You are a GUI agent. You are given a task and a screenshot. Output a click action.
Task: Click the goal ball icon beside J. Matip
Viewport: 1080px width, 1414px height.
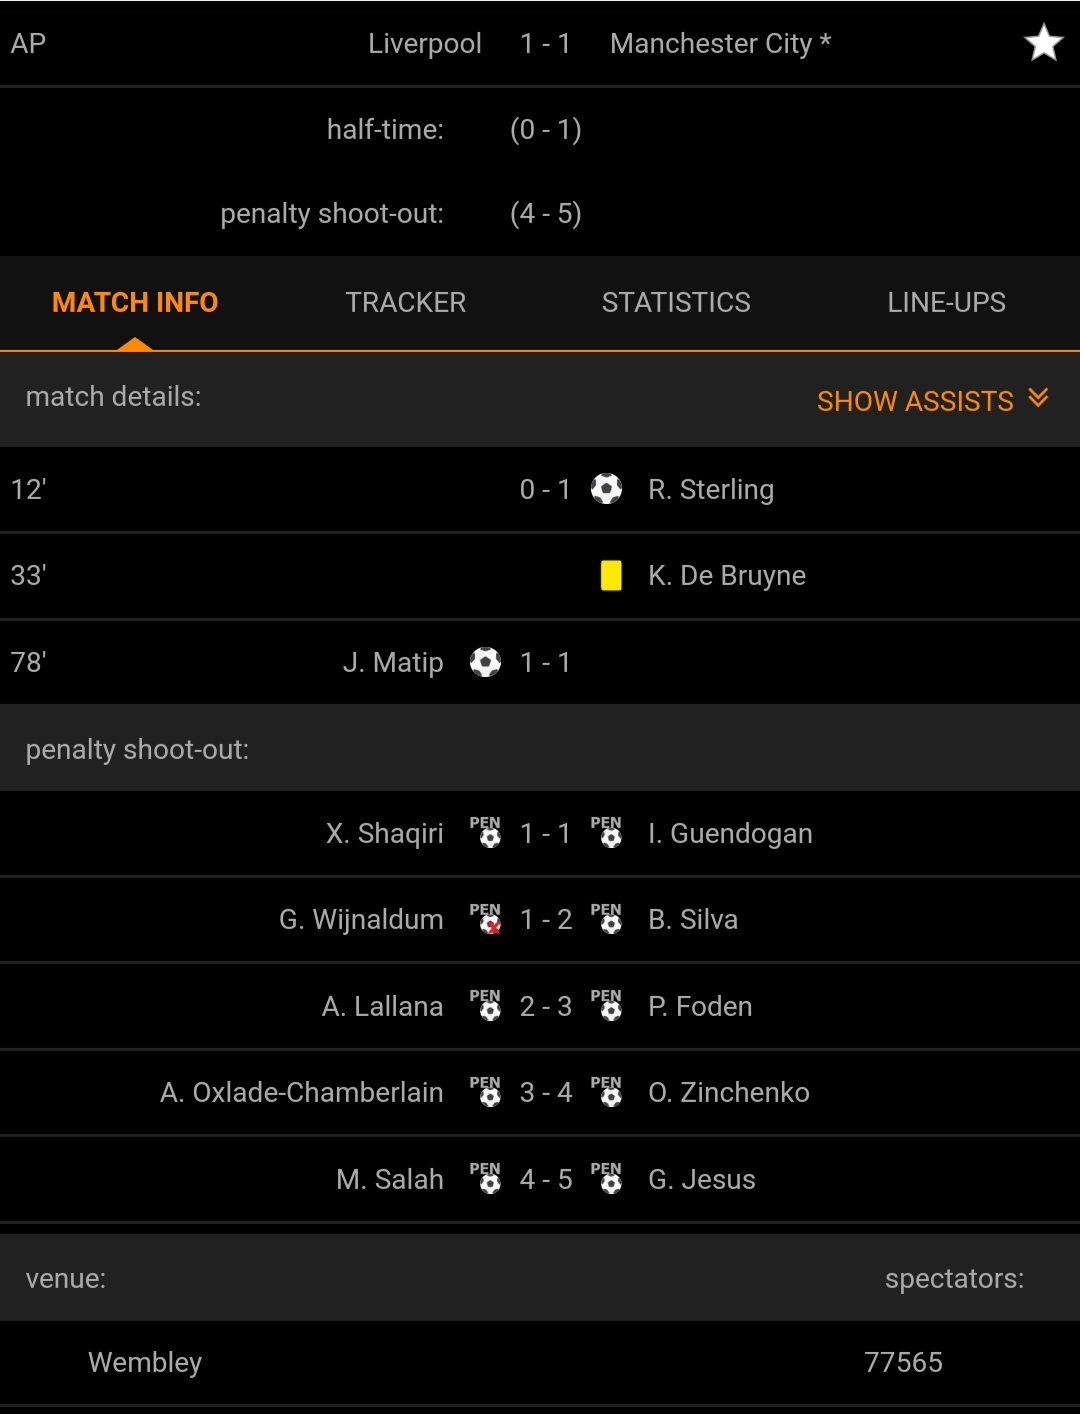pyautogui.click(x=485, y=662)
